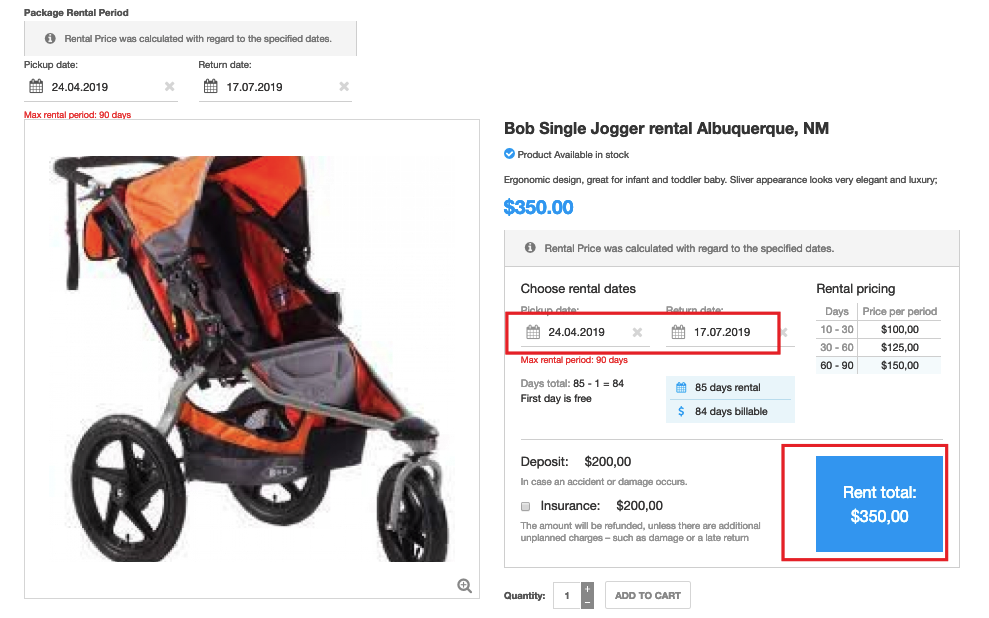This screenshot has width=989, height=618.
Task: Click the Quantity input field
Action: point(566,596)
